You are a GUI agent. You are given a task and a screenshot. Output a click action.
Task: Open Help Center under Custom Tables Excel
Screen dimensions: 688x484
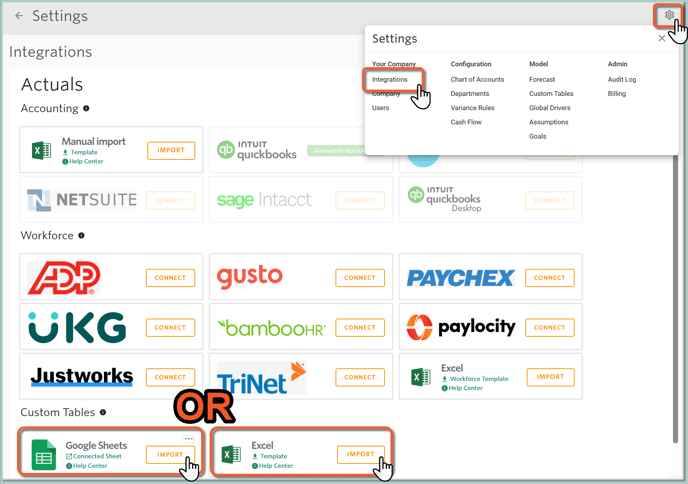pos(272,466)
